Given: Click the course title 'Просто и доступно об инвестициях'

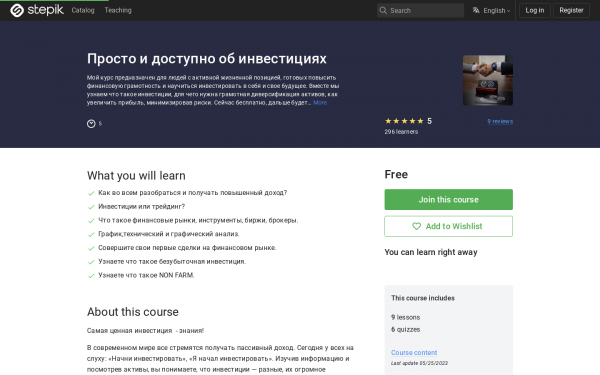Looking at the screenshot, I should pos(207,59).
